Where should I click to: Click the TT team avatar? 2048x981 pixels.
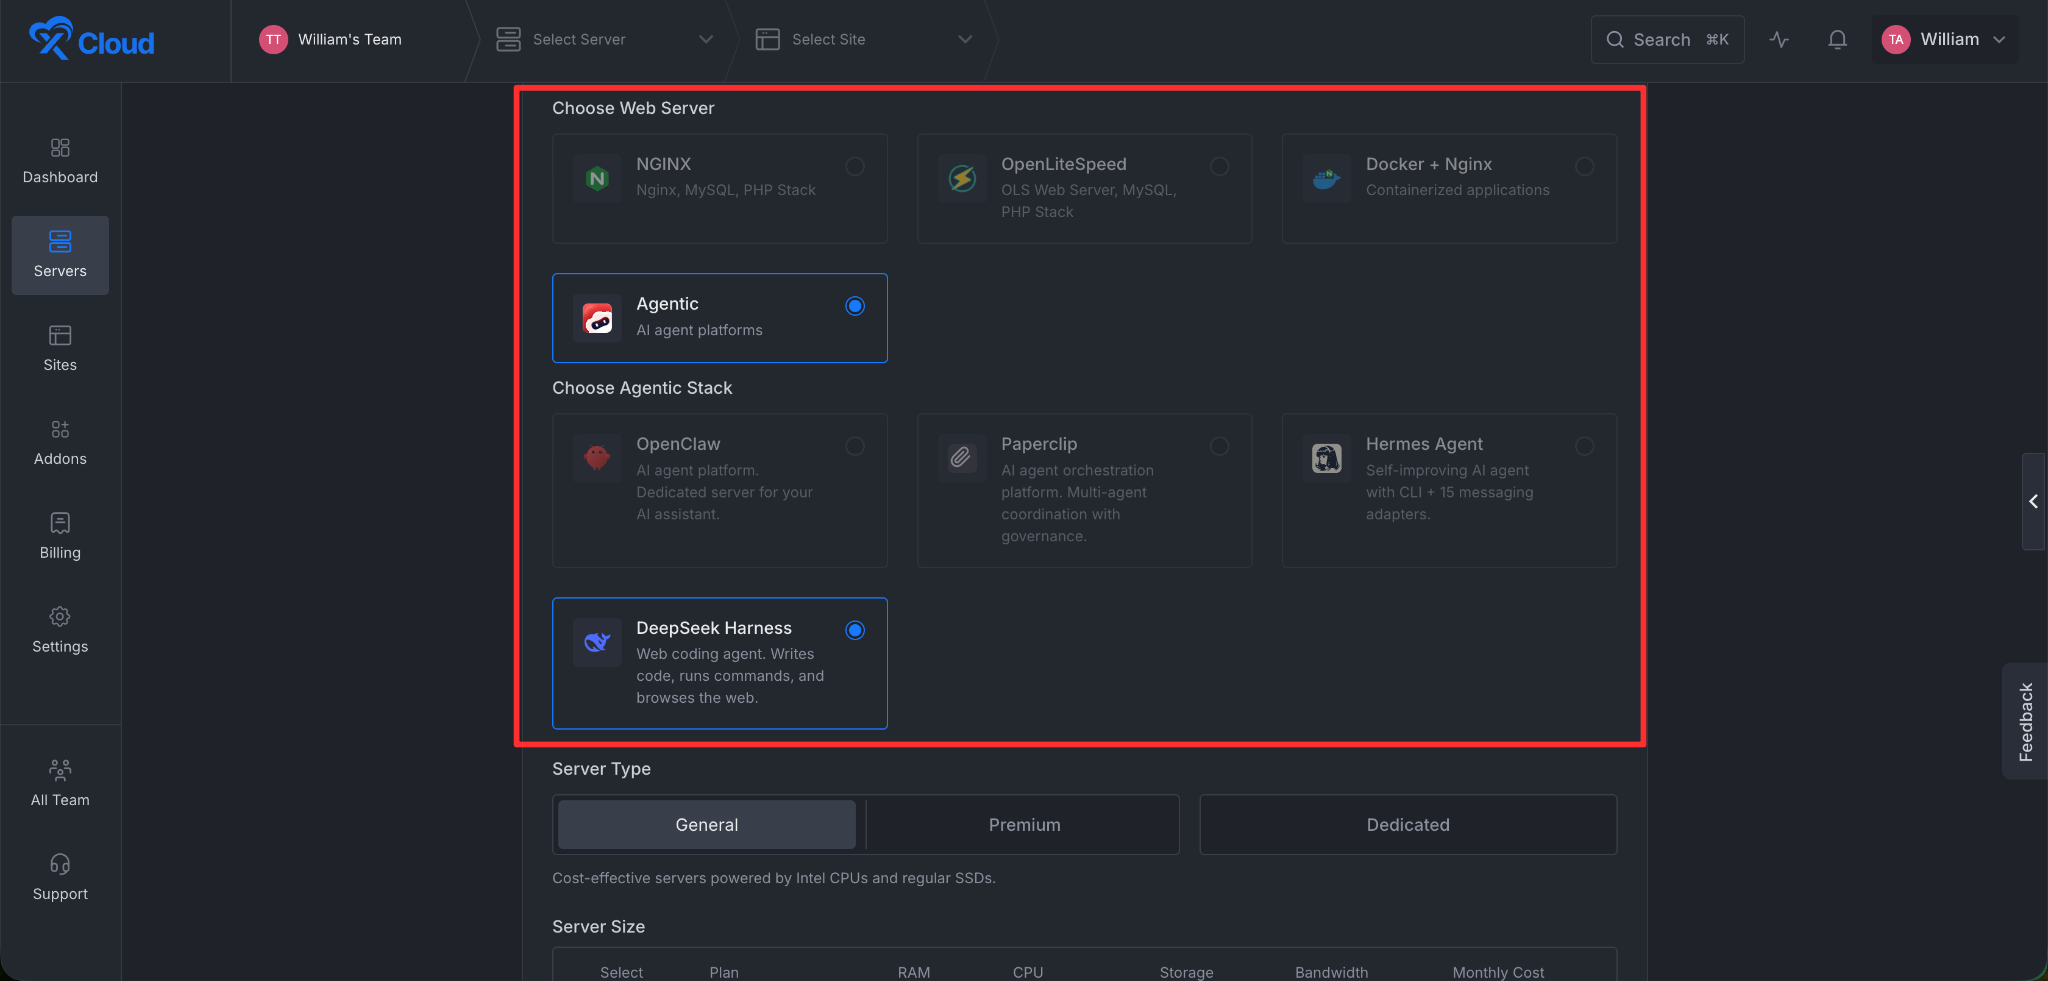[273, 39]
